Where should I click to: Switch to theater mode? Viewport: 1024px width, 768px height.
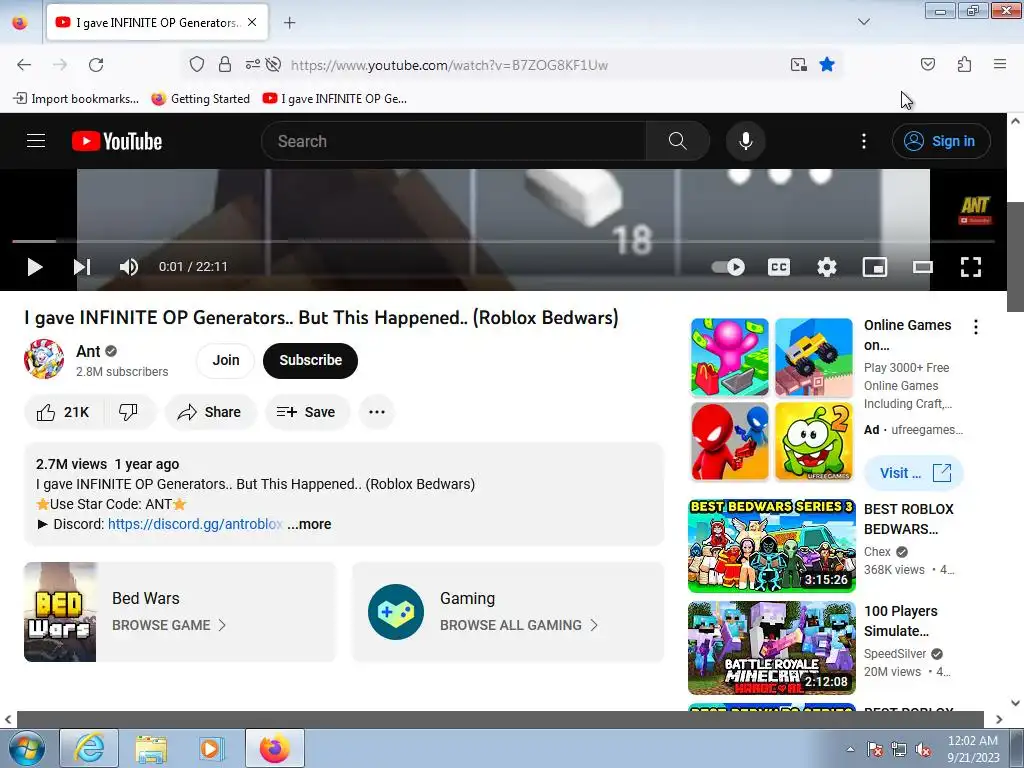tap(923, 266)
